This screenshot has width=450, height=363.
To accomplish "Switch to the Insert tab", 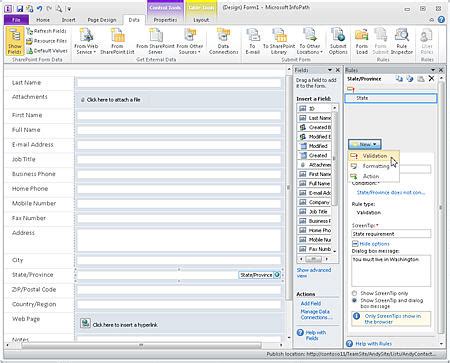I will click(69, 20).
